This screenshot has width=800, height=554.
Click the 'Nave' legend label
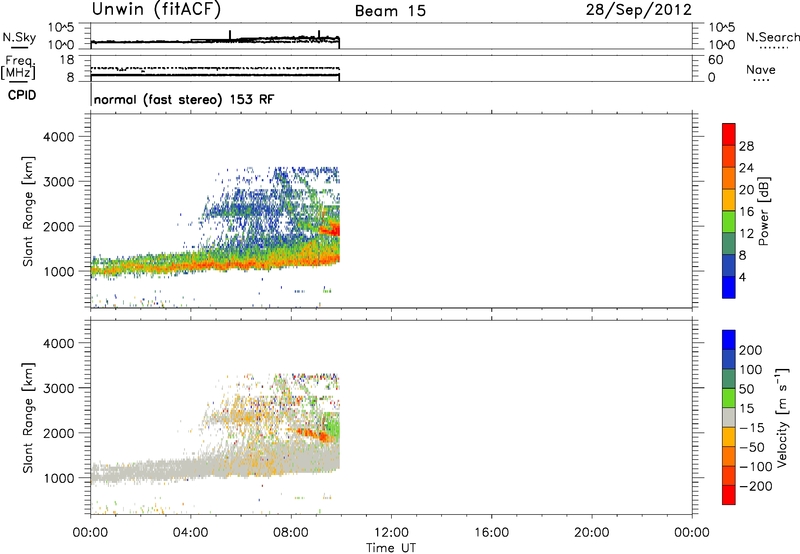[761, 70]
